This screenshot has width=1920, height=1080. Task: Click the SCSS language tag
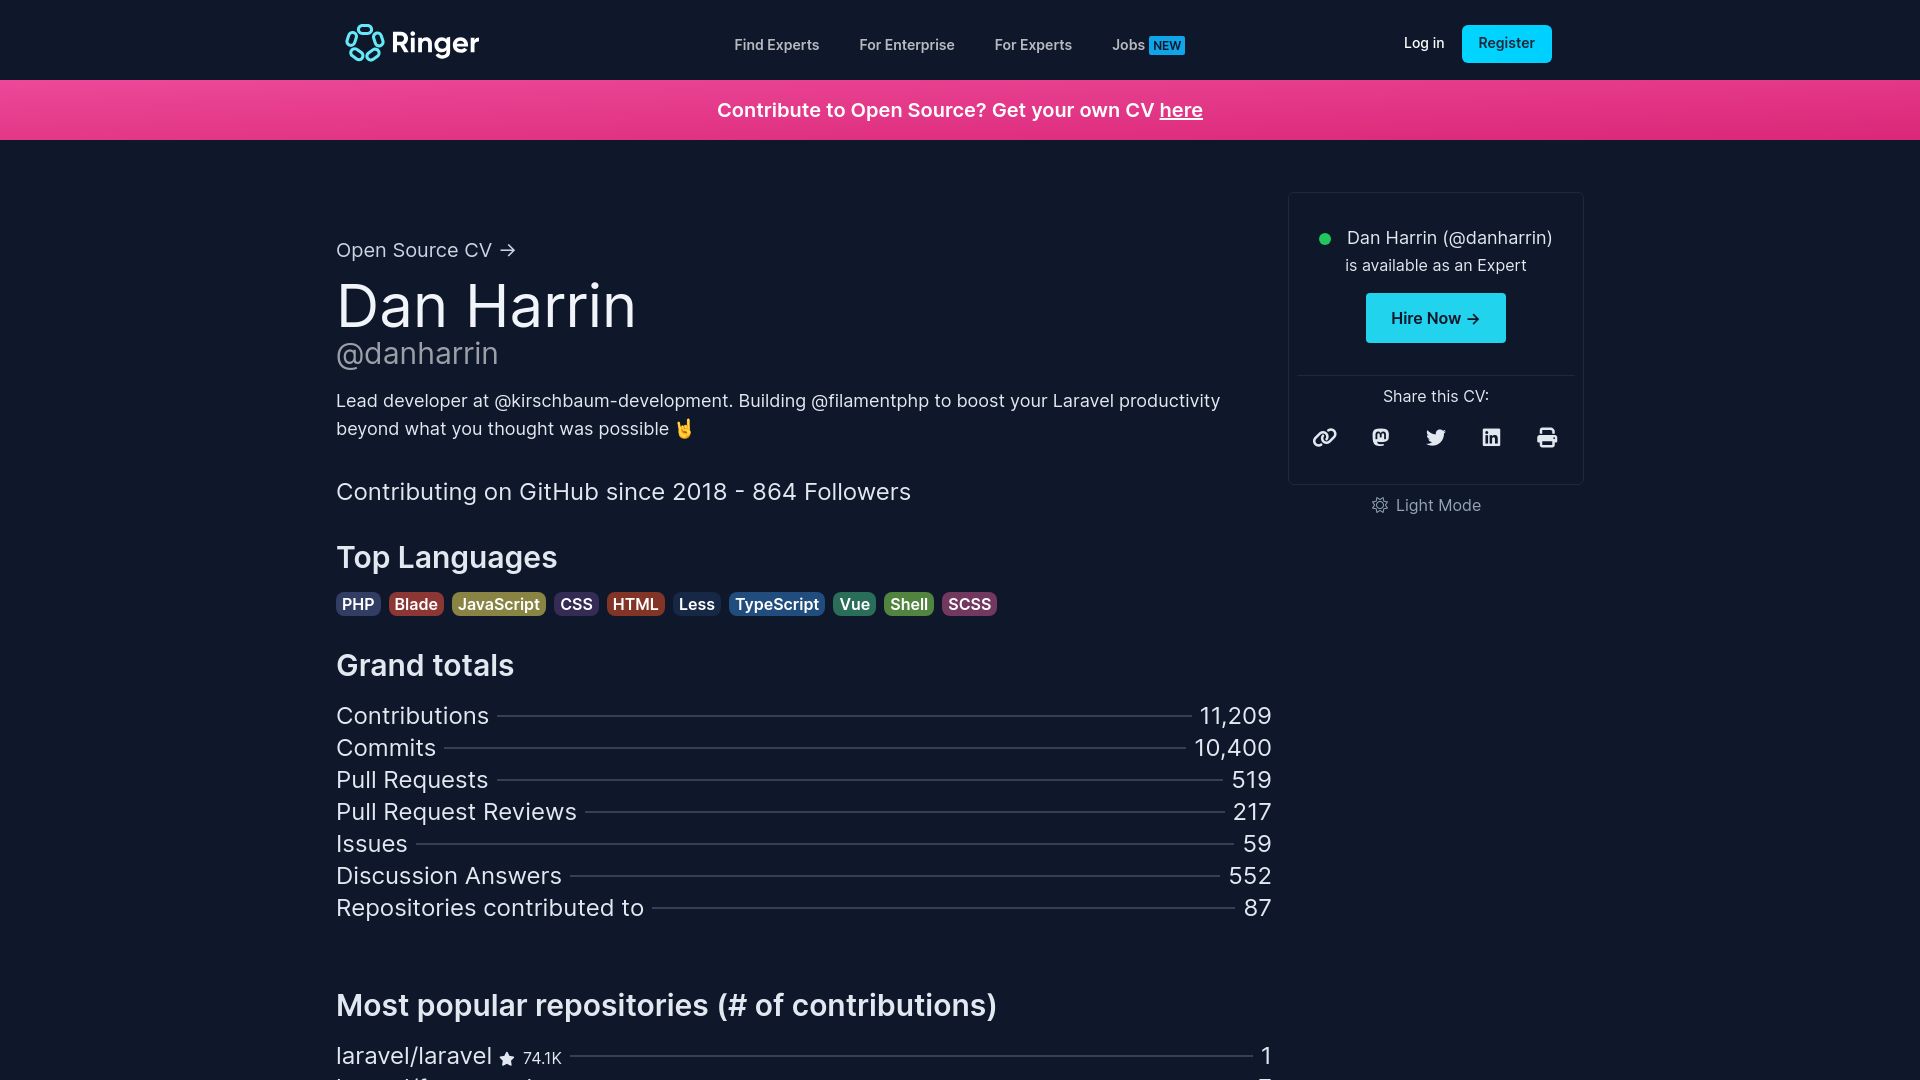coord(969,604)
